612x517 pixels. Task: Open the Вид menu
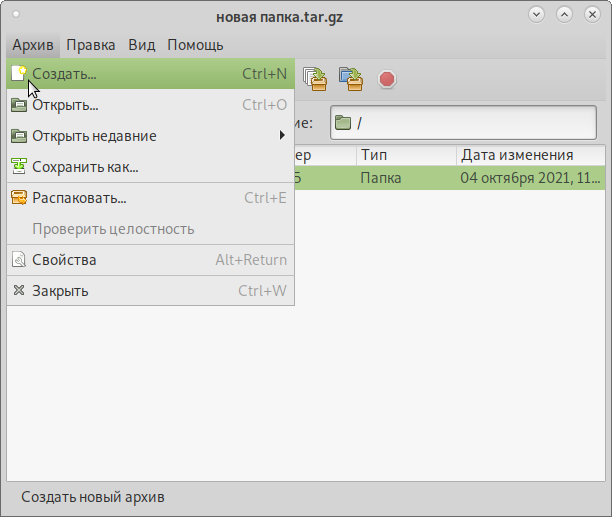tap(142, 45)
